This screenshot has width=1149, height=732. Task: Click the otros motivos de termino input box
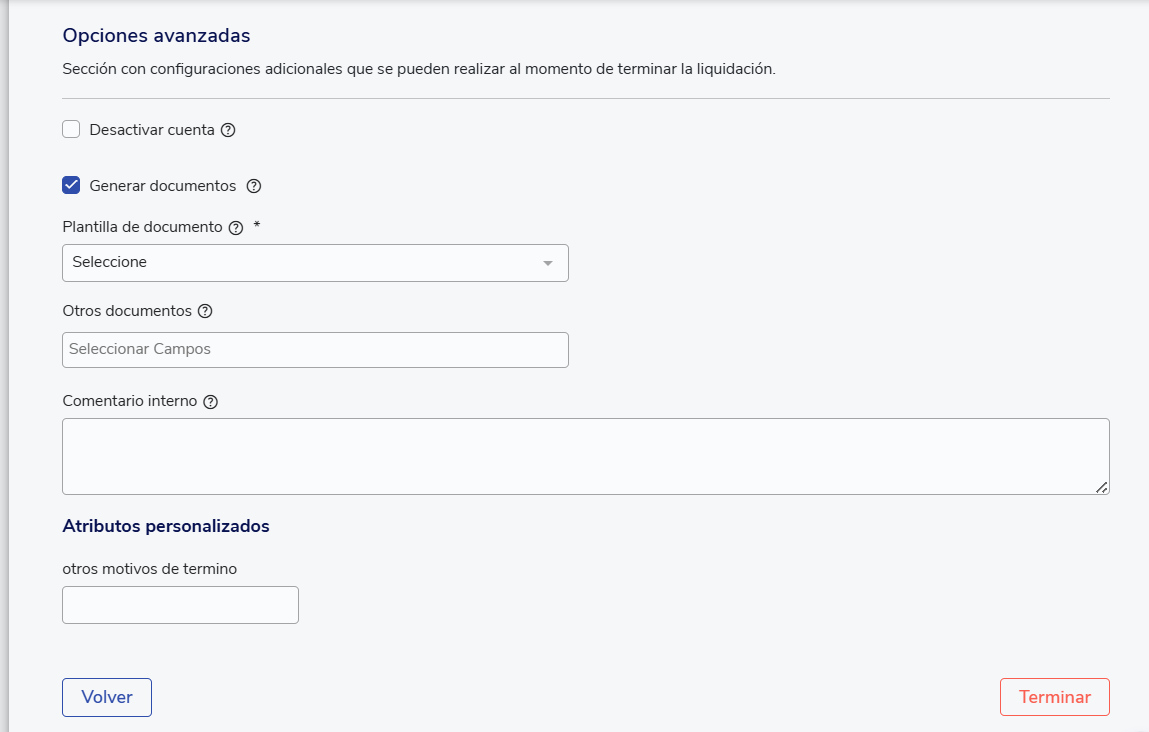pyautogui.click(x=180, y=605)
